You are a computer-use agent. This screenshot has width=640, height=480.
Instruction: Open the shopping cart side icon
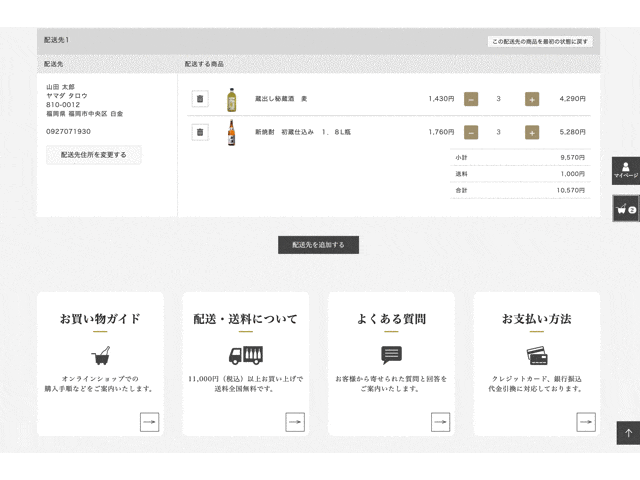pos(626,209)
